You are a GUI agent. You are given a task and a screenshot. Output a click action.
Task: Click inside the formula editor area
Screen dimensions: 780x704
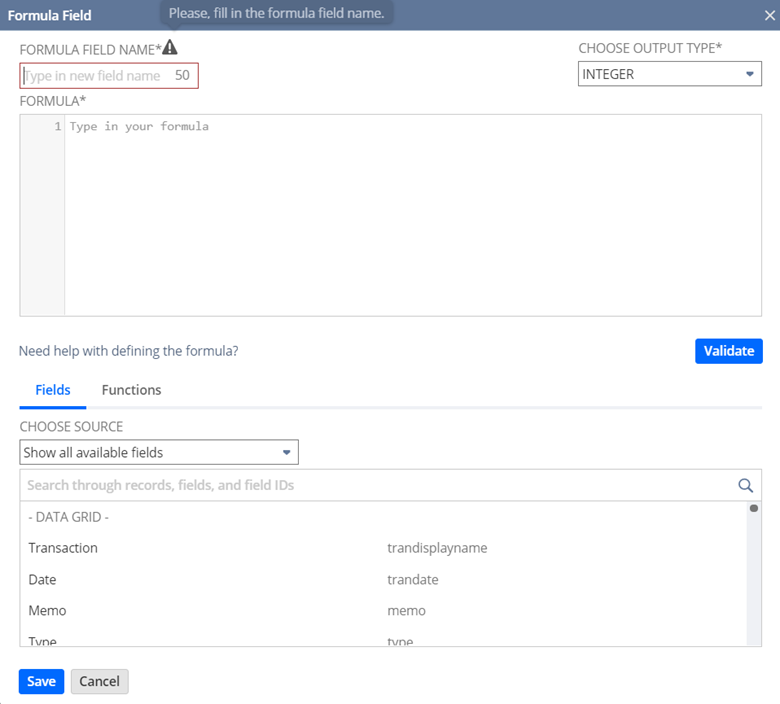coord(410,215)
